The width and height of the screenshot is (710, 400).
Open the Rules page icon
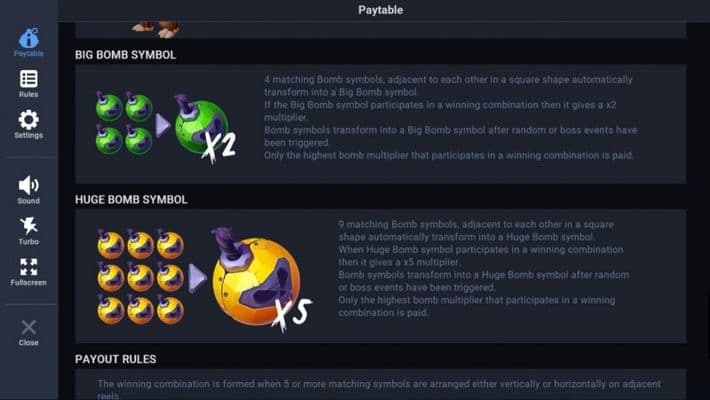point(29,83)
